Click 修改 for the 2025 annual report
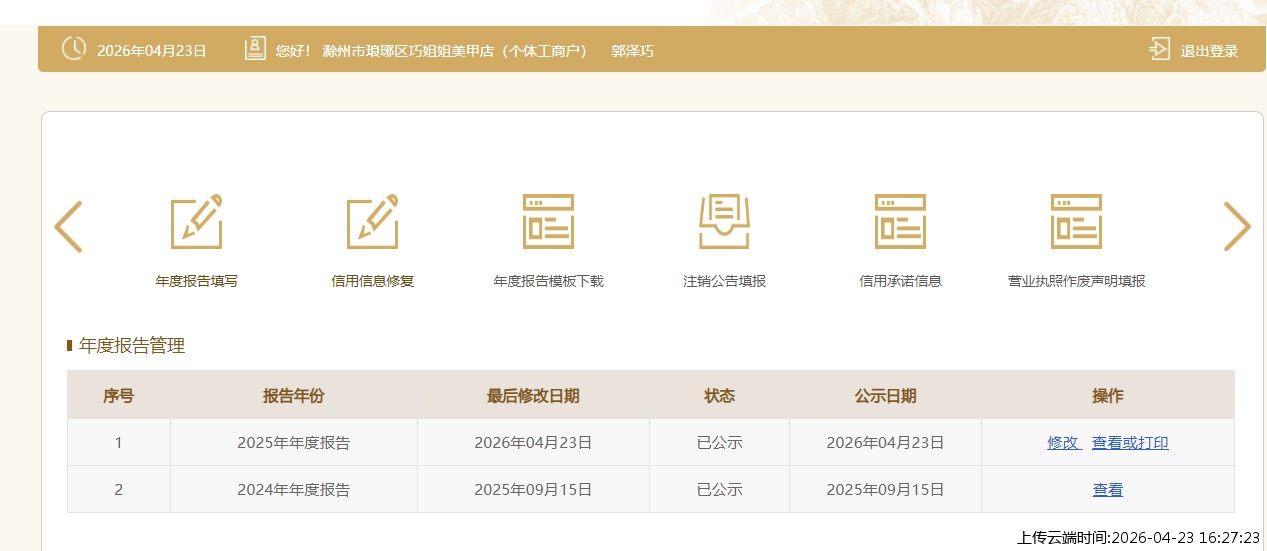 (x=1063, y=443)
